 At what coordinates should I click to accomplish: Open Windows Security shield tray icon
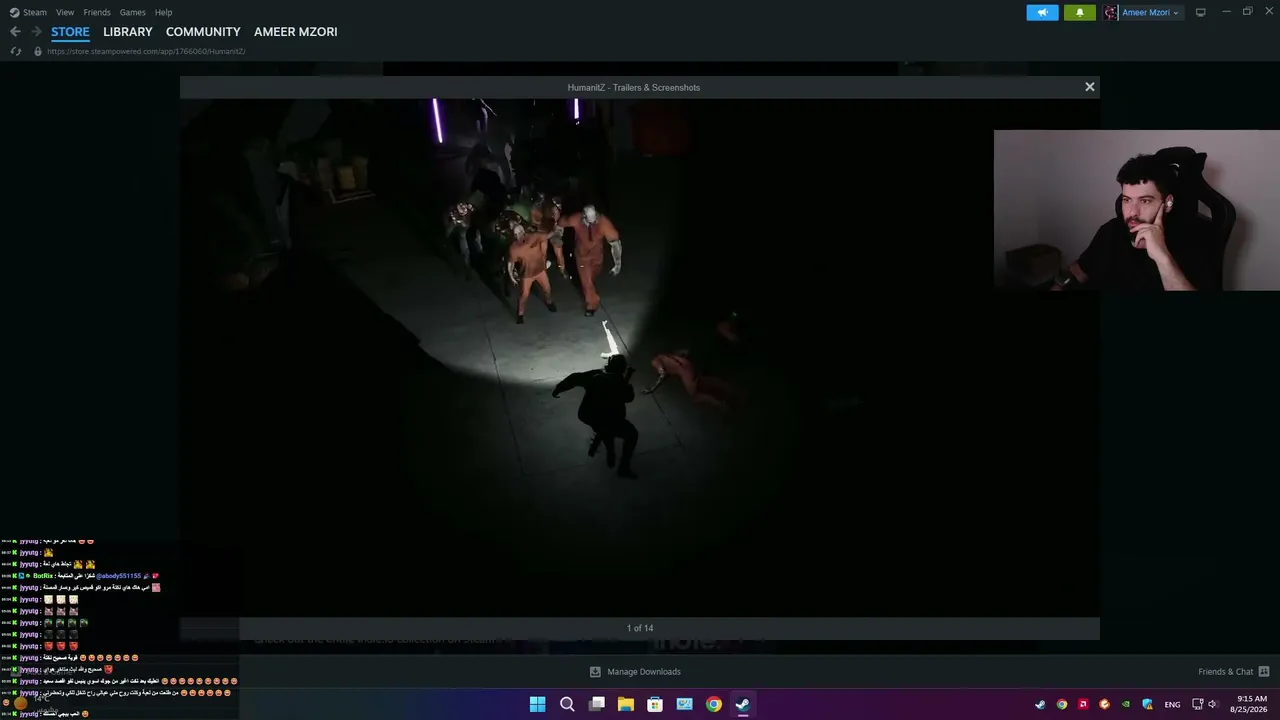tap(1147, 704)
